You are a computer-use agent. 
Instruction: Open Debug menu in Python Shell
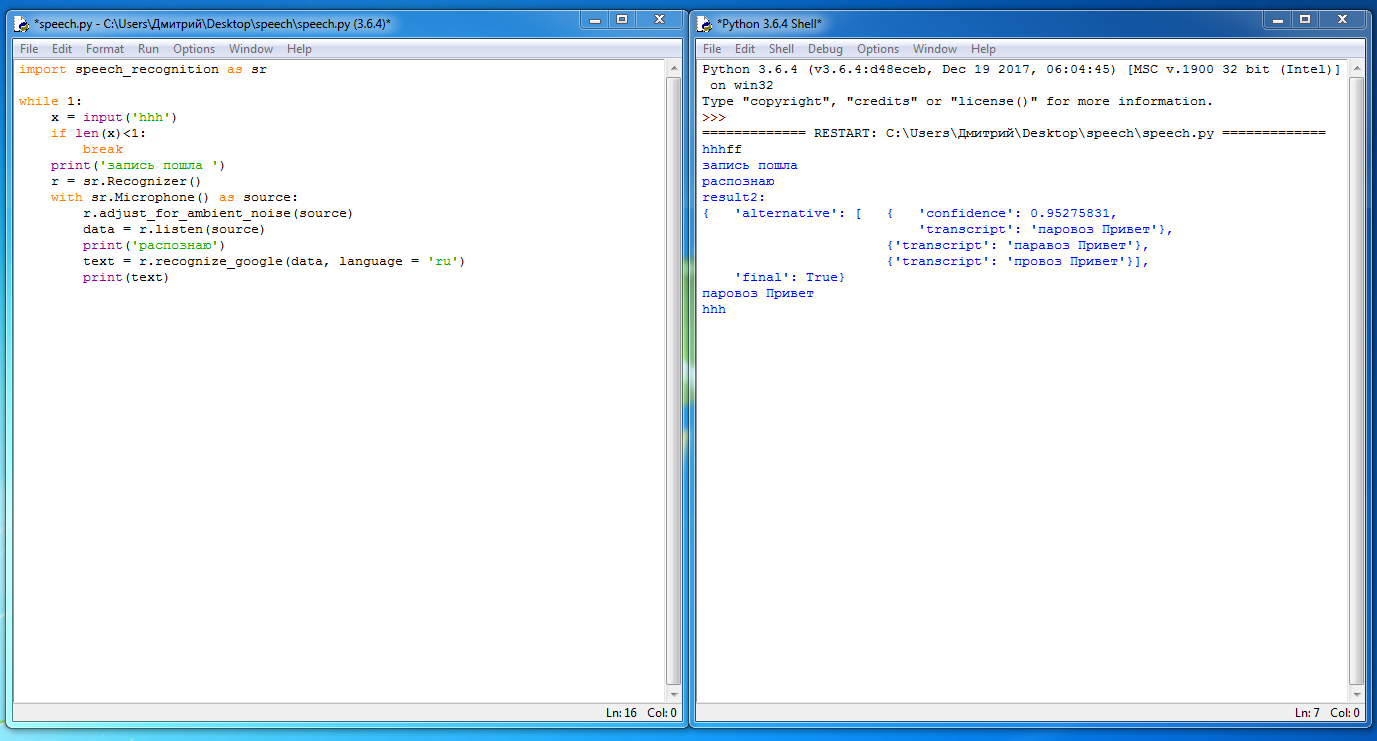pyautogui.click(x=825, y=48)
